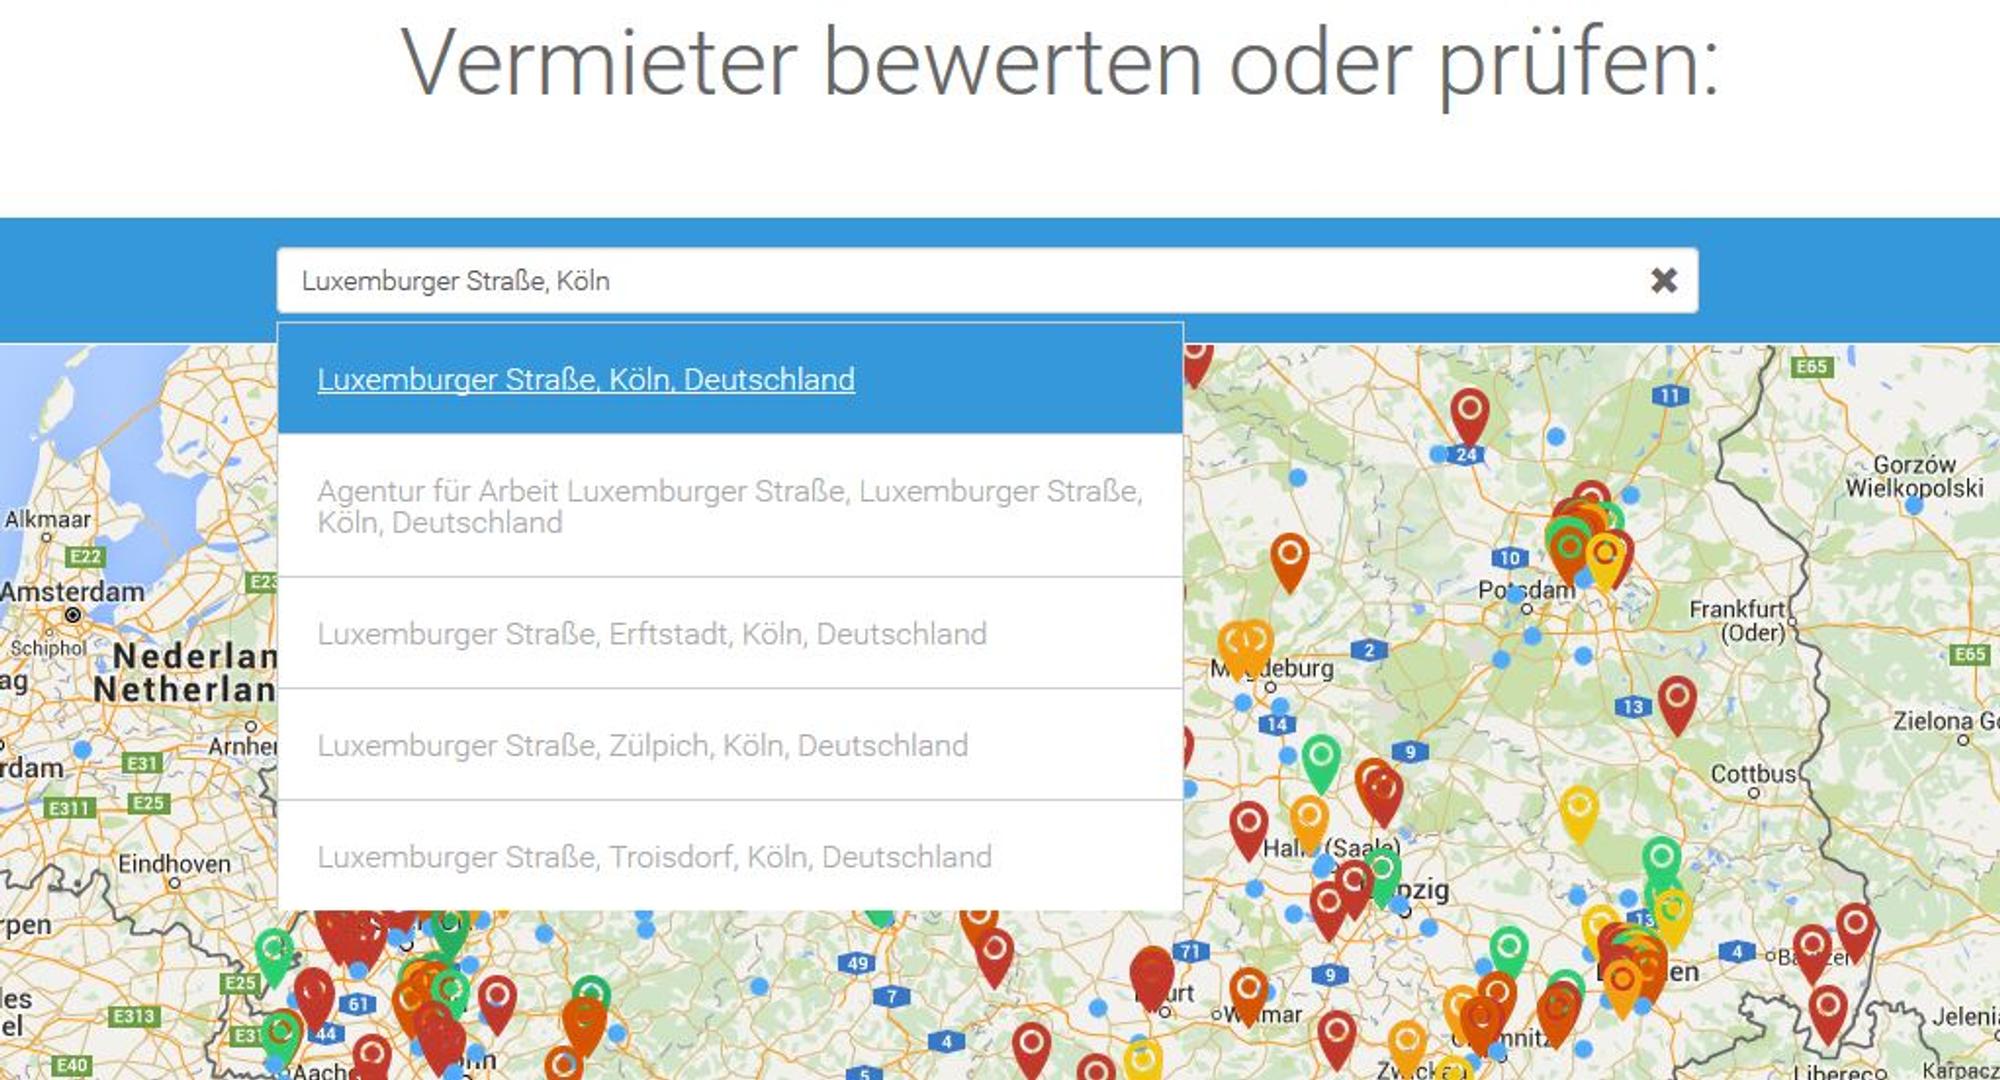Screen dimensions: 2000x1080
Task: Select Luxemburger Straße, Erftstadt suggestion
Action: [730, 633]
